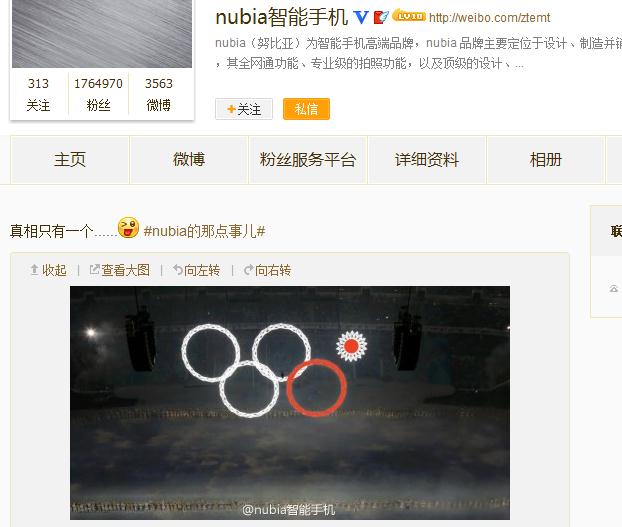Open the 详细资料 tab
The image size is (622, 527).
(x=427, y=160)
